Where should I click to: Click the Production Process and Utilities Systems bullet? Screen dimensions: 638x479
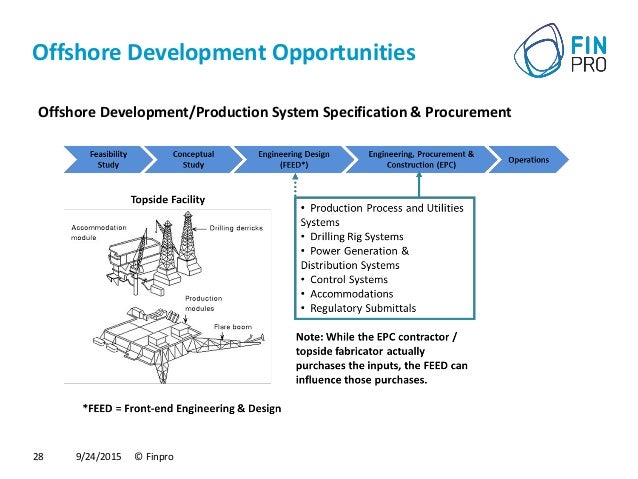coord(382,215)
